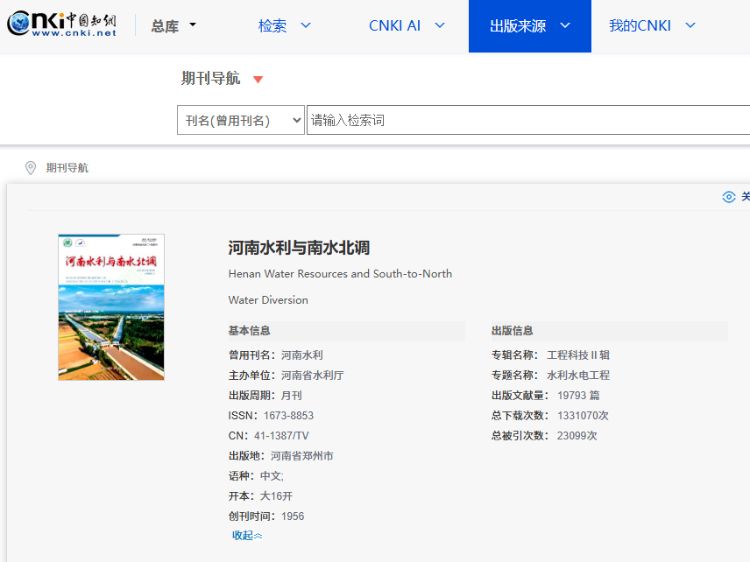The height and width of the screenshot is (562, 750).
Task: Click the journal title 河南水利与南水北调
Action: [x=299, y=248]
